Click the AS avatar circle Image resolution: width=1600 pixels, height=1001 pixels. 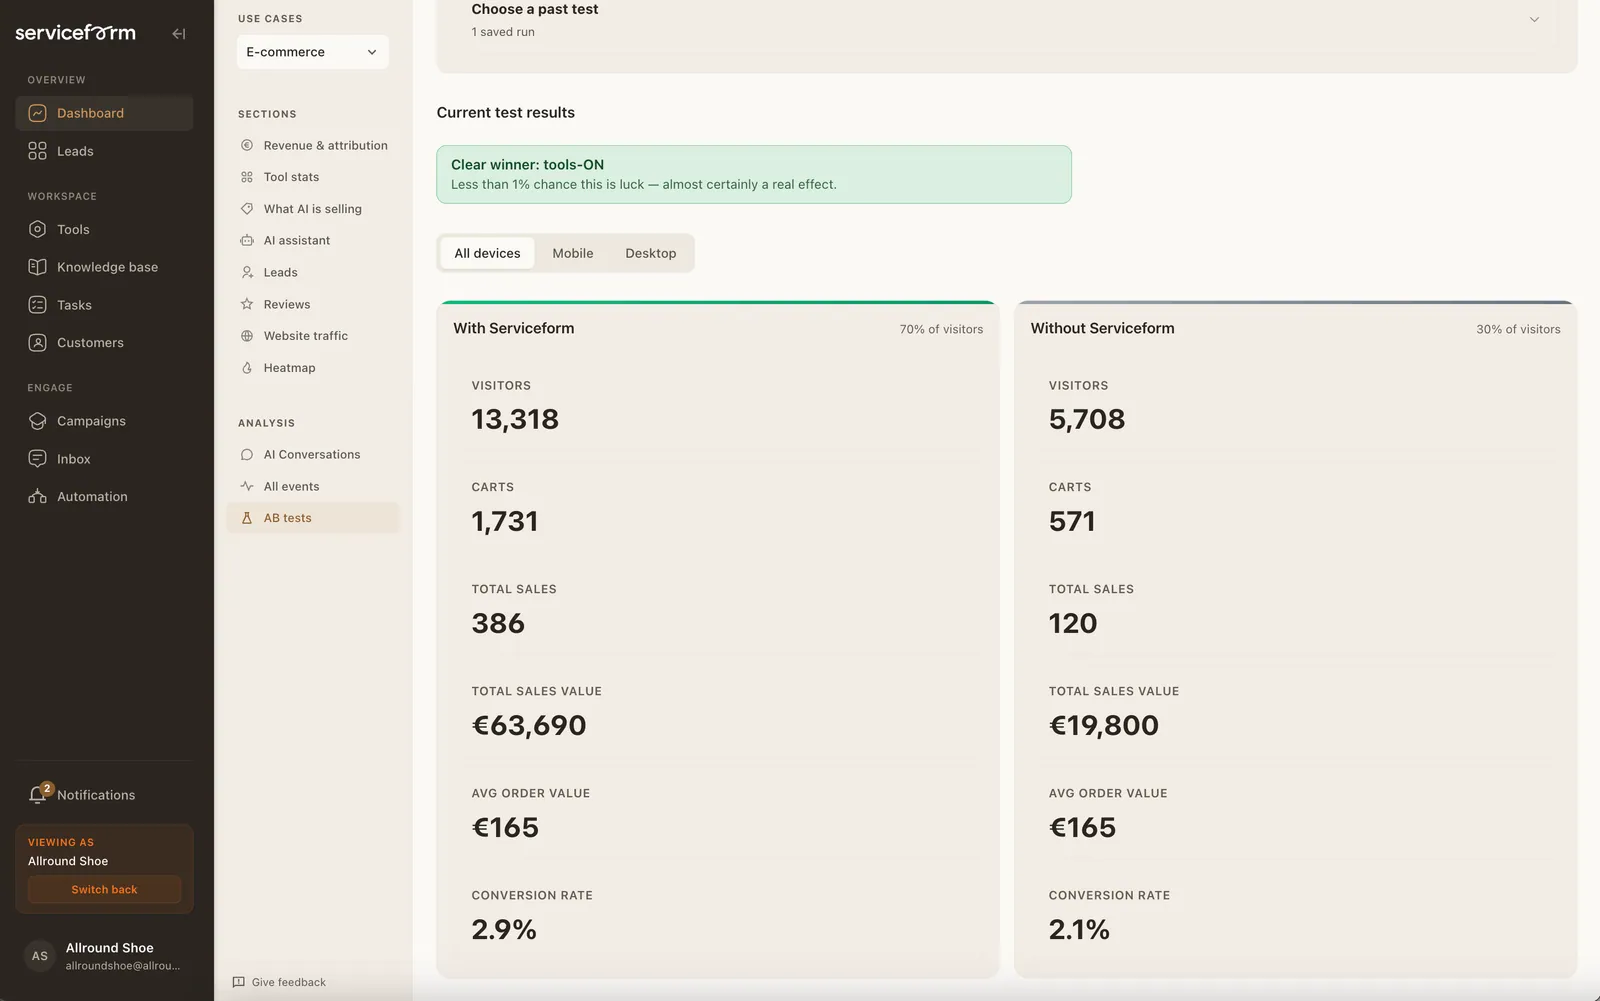click(x=39, y=956)
